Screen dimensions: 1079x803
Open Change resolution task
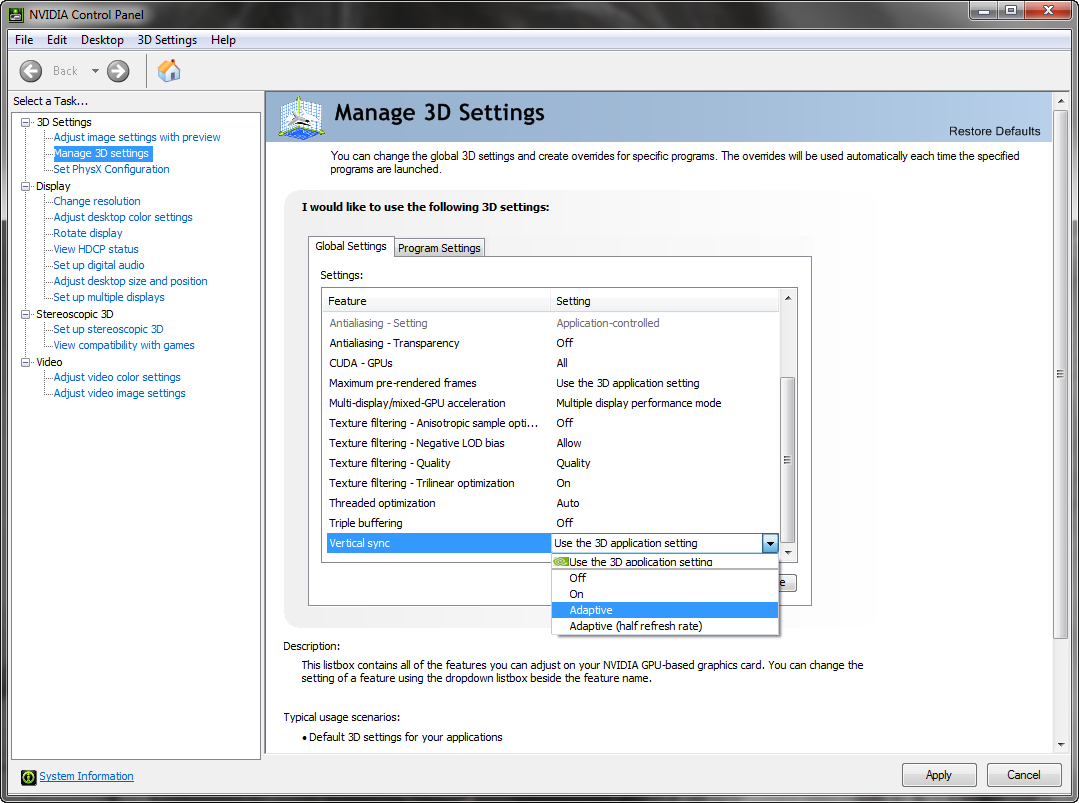click(x=96, y=201)
